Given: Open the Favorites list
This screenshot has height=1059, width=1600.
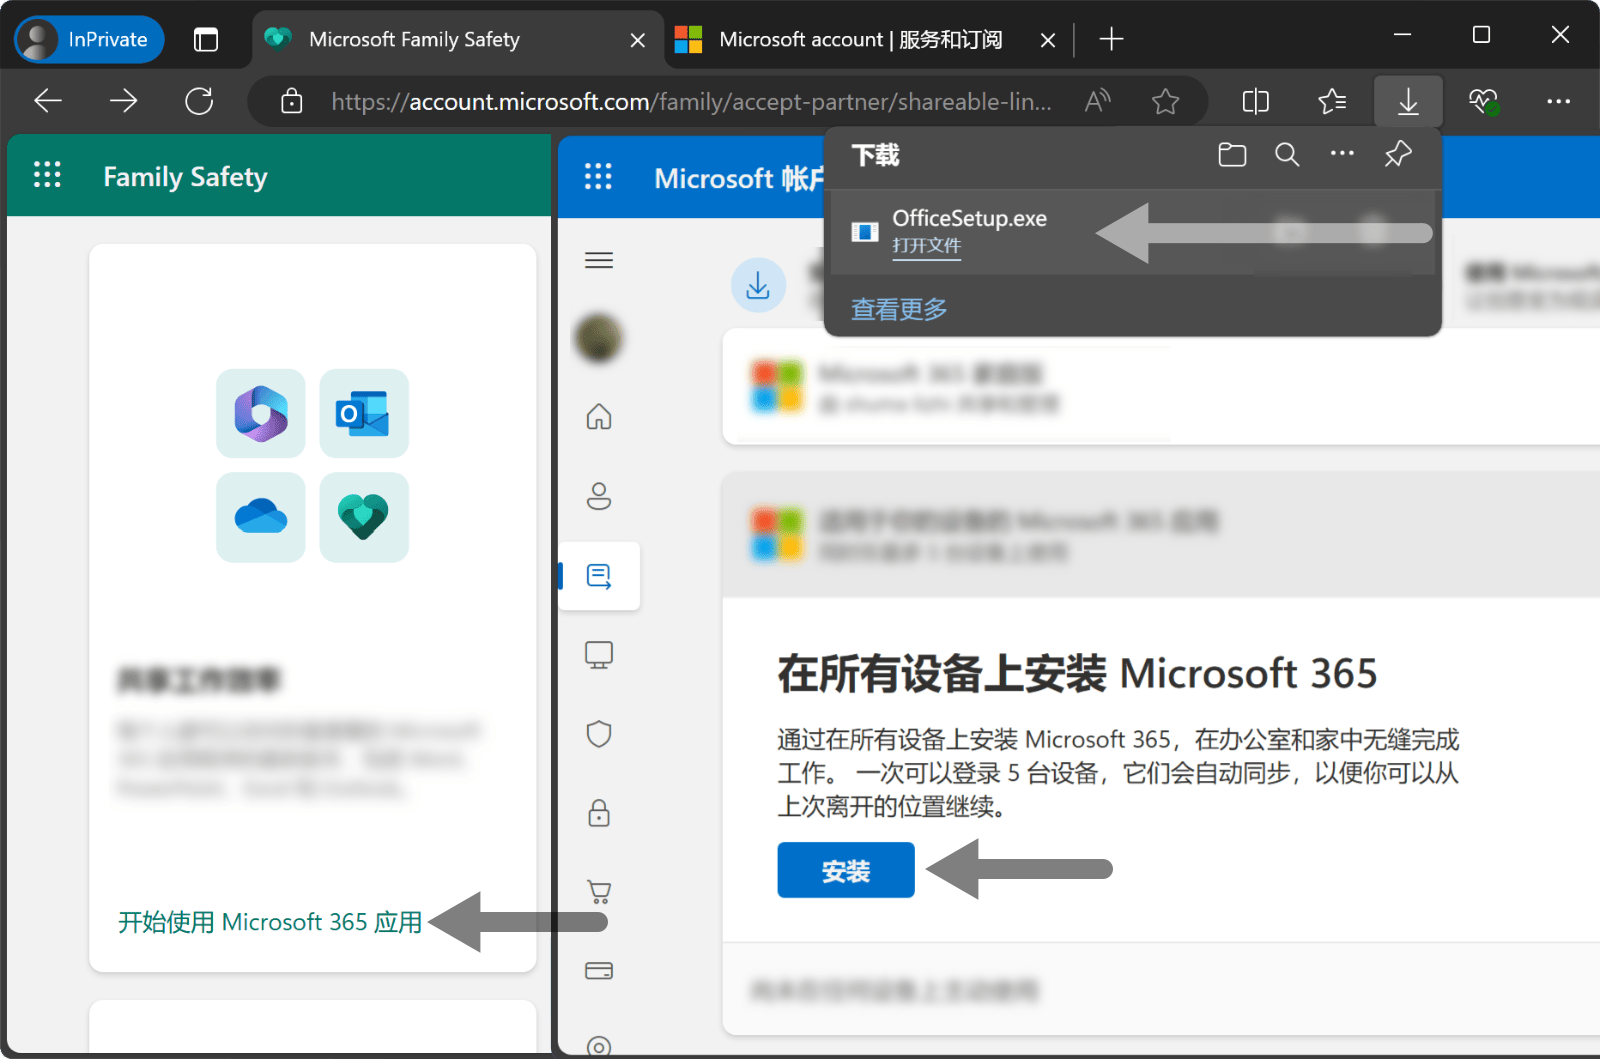Looking at the screenshot, I should tap(1332, 101).
